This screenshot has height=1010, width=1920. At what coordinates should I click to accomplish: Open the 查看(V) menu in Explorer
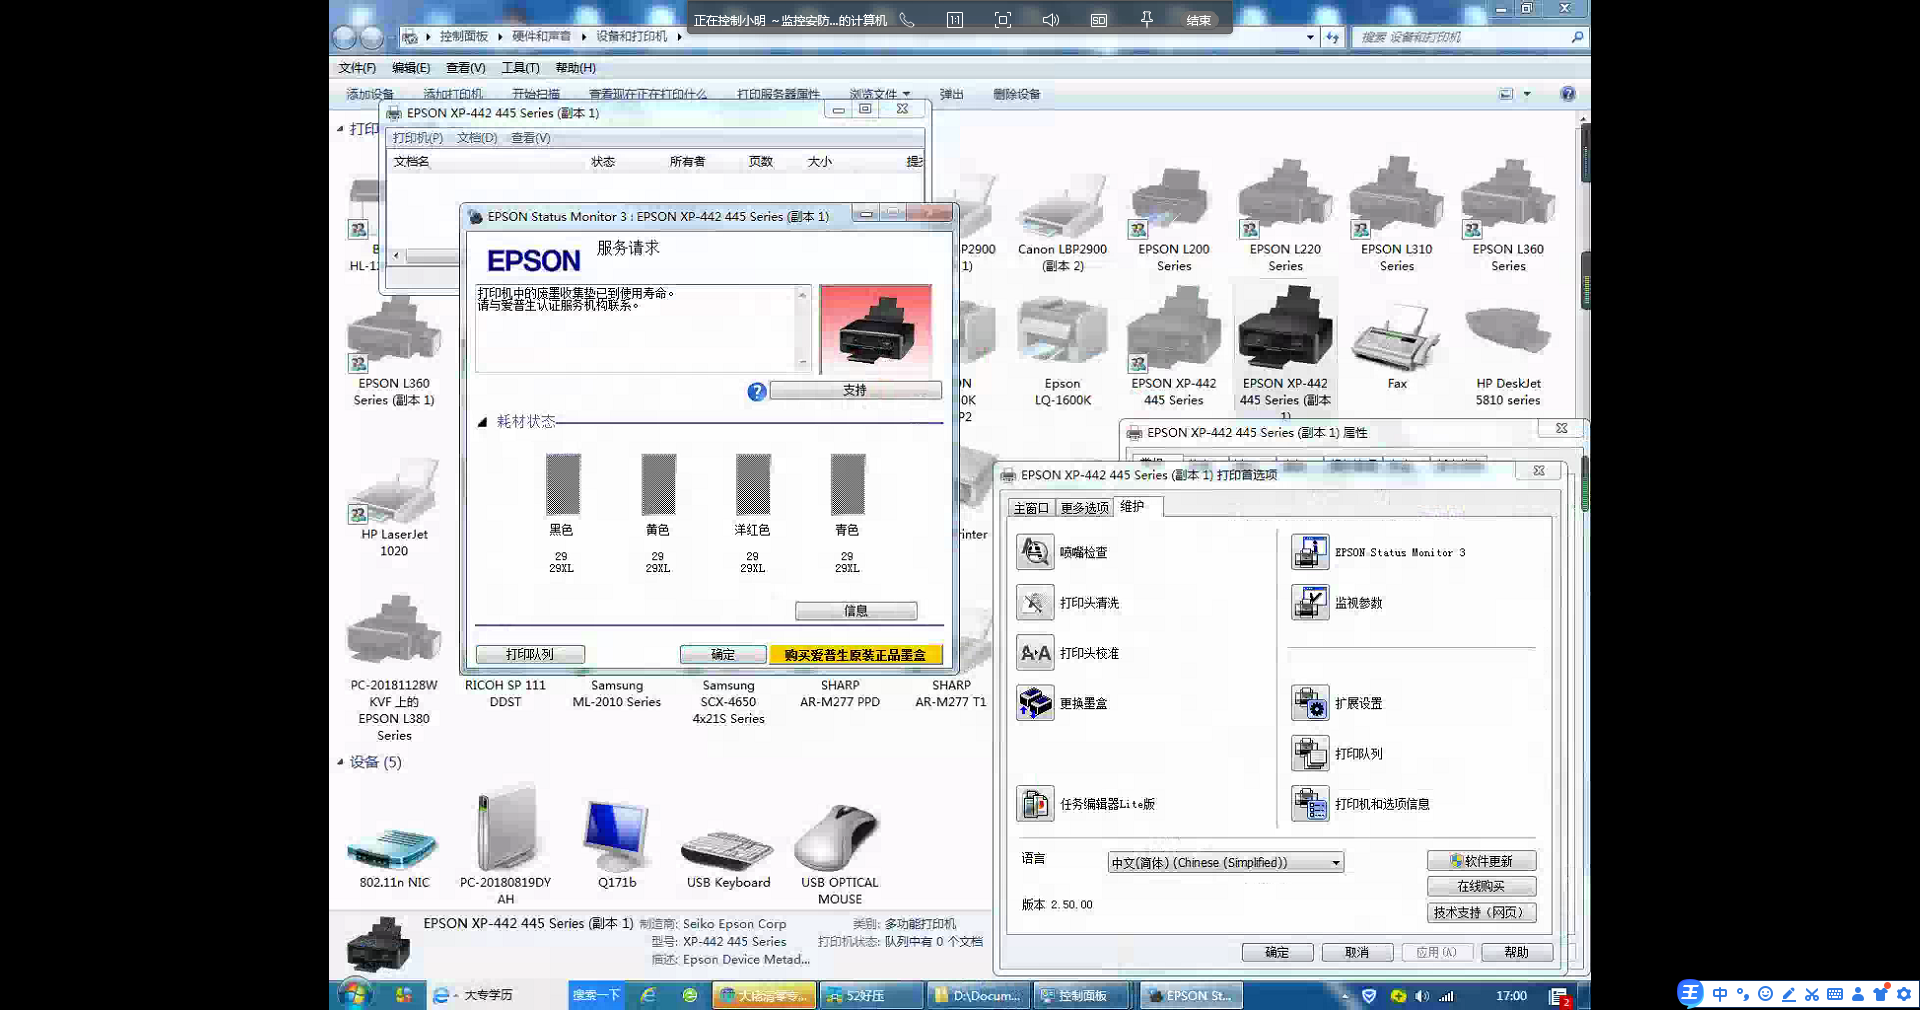[465, 68]
